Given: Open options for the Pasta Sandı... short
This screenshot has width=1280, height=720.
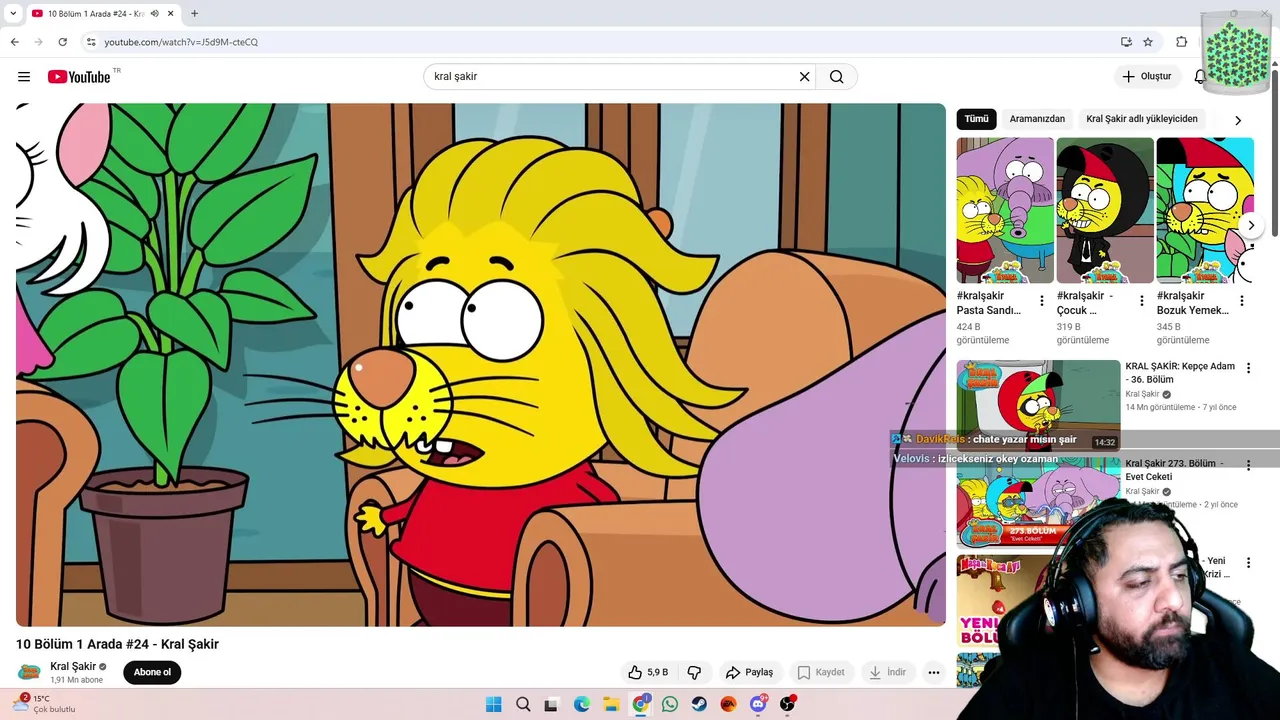Looking at the screenshot, I should coord(1042,301).
